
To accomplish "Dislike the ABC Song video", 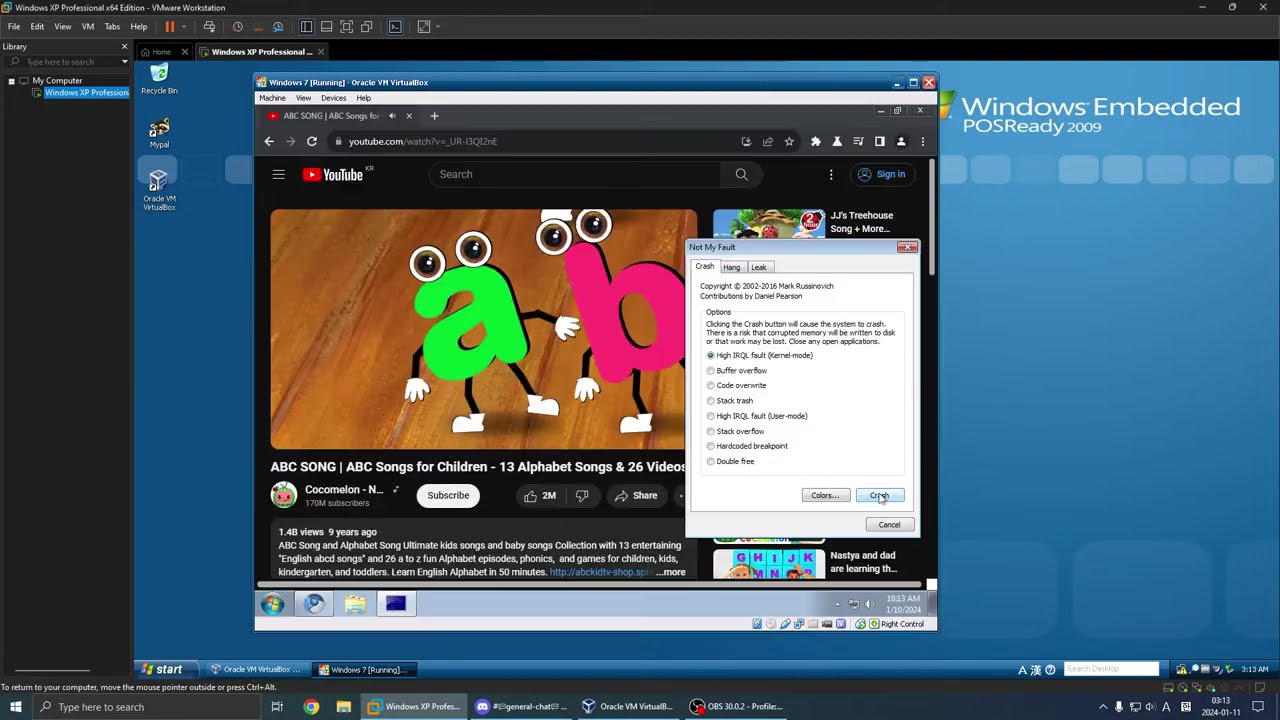I will (582, 496).
